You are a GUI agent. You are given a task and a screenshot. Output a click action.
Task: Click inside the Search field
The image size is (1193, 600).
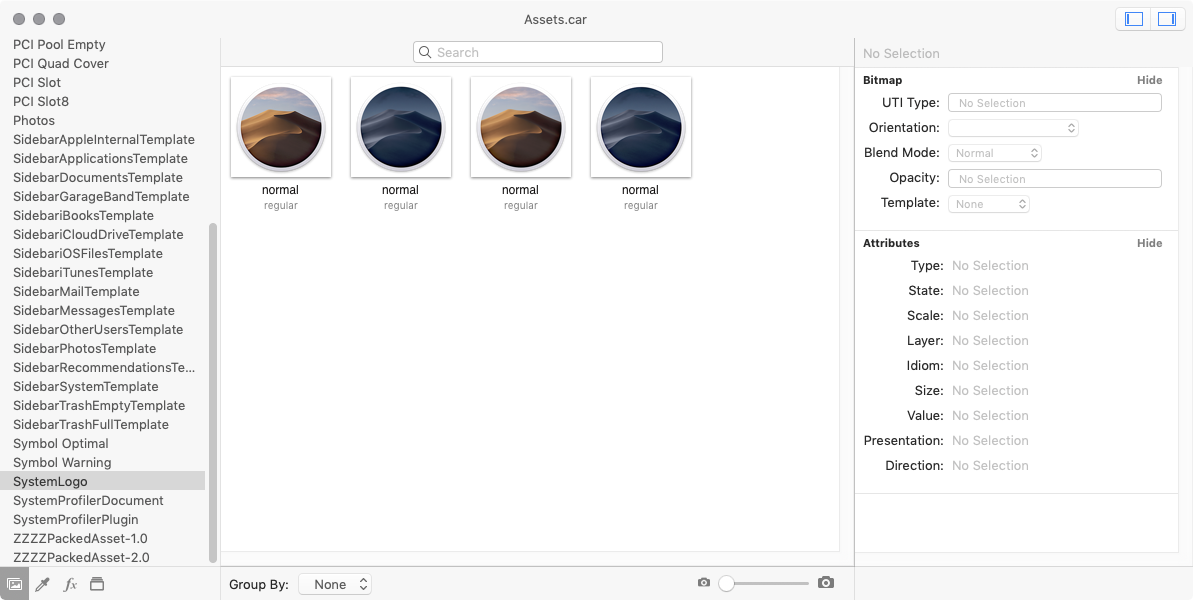pos(538,52)
